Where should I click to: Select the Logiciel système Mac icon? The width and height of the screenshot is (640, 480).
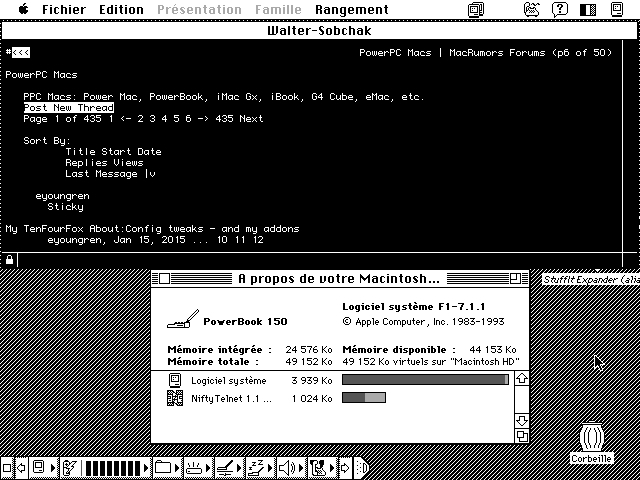[x=175, y=380]
